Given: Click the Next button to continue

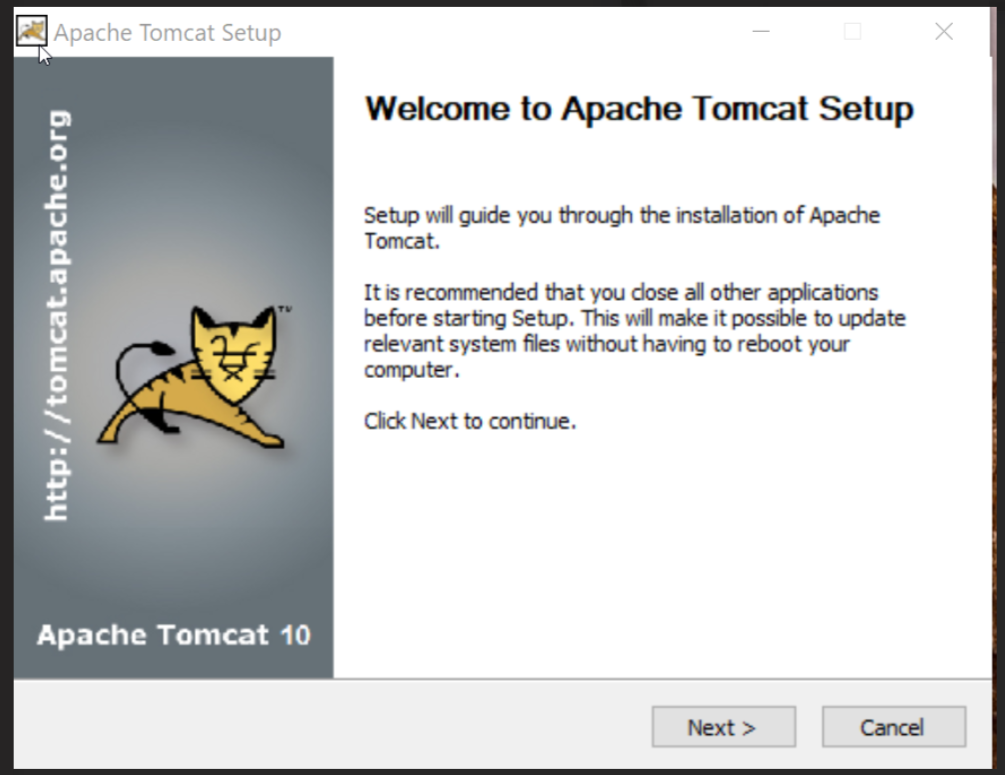Looking at the screenshot, I should [x=723, y=727].
